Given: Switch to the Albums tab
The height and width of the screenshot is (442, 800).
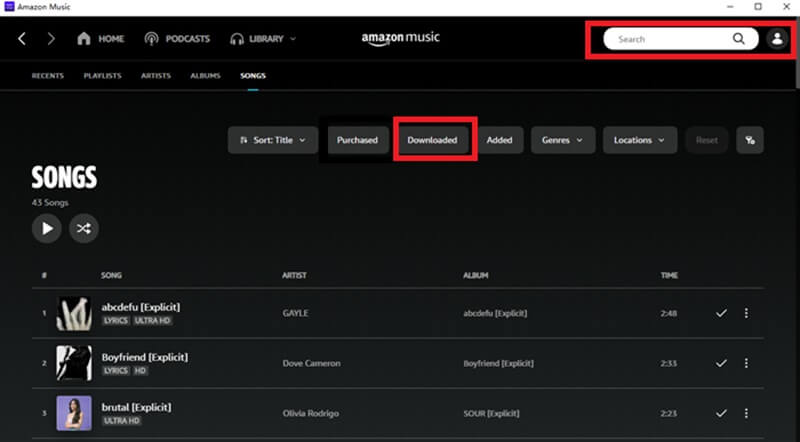Looking at the screenshot, I should tap(205, 76).
